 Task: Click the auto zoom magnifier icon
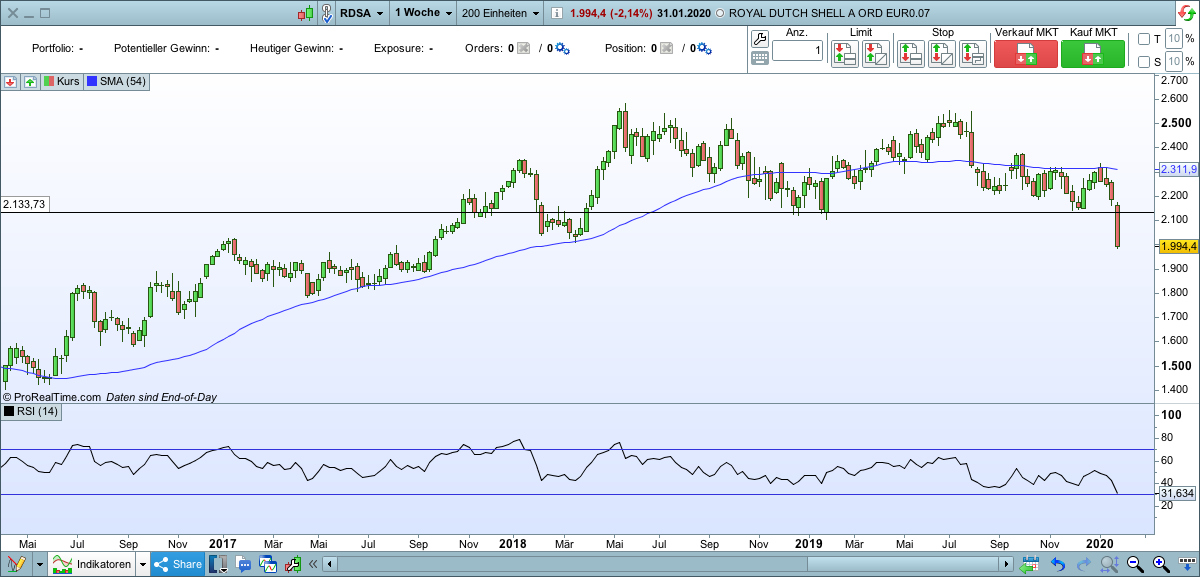coord(1110,565)
